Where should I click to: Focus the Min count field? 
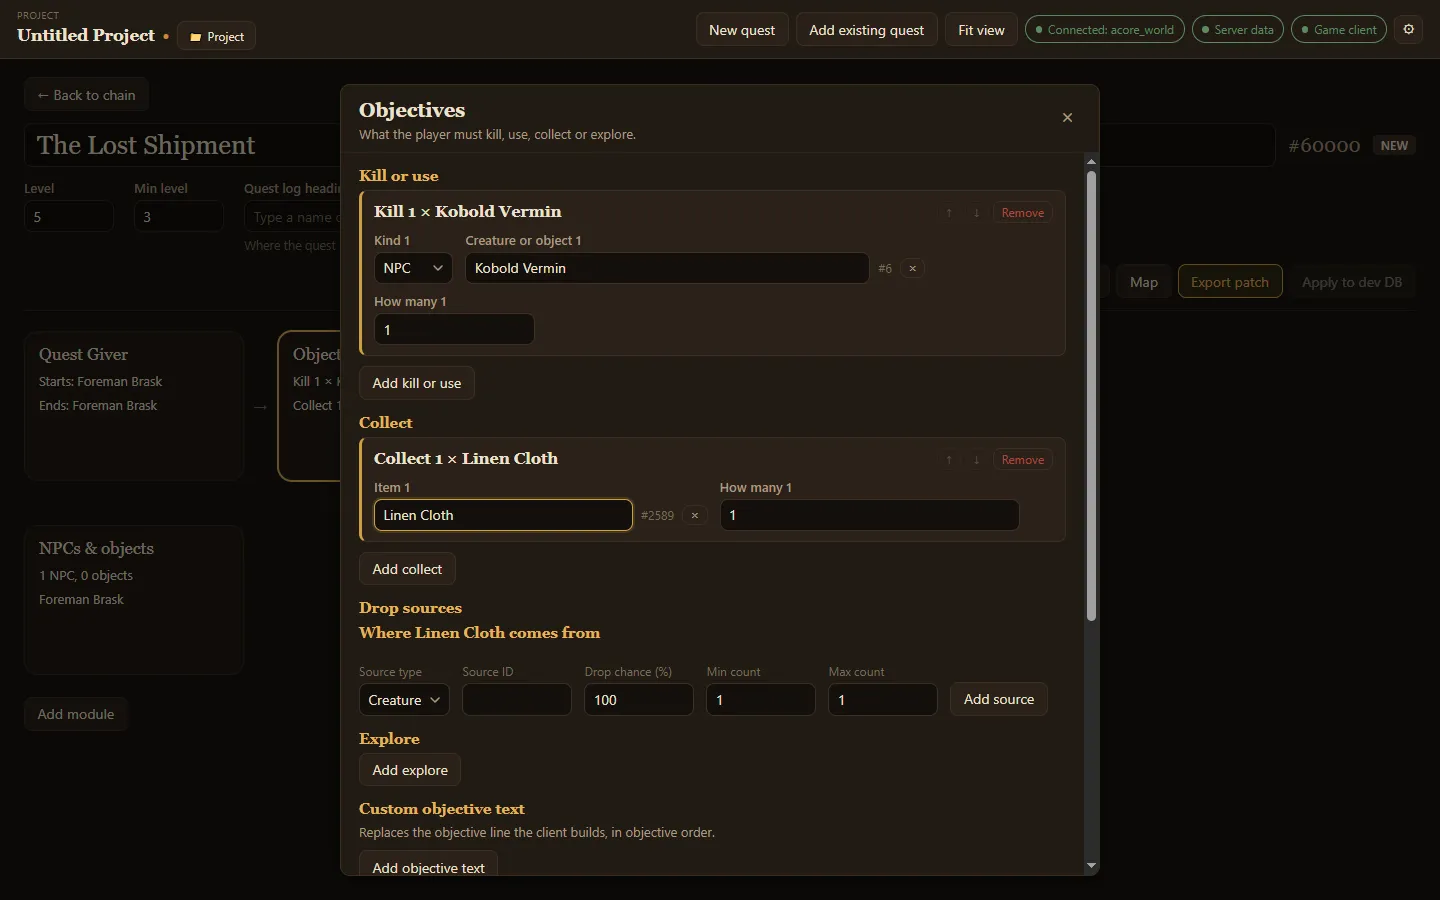click(x=761, y=700)
